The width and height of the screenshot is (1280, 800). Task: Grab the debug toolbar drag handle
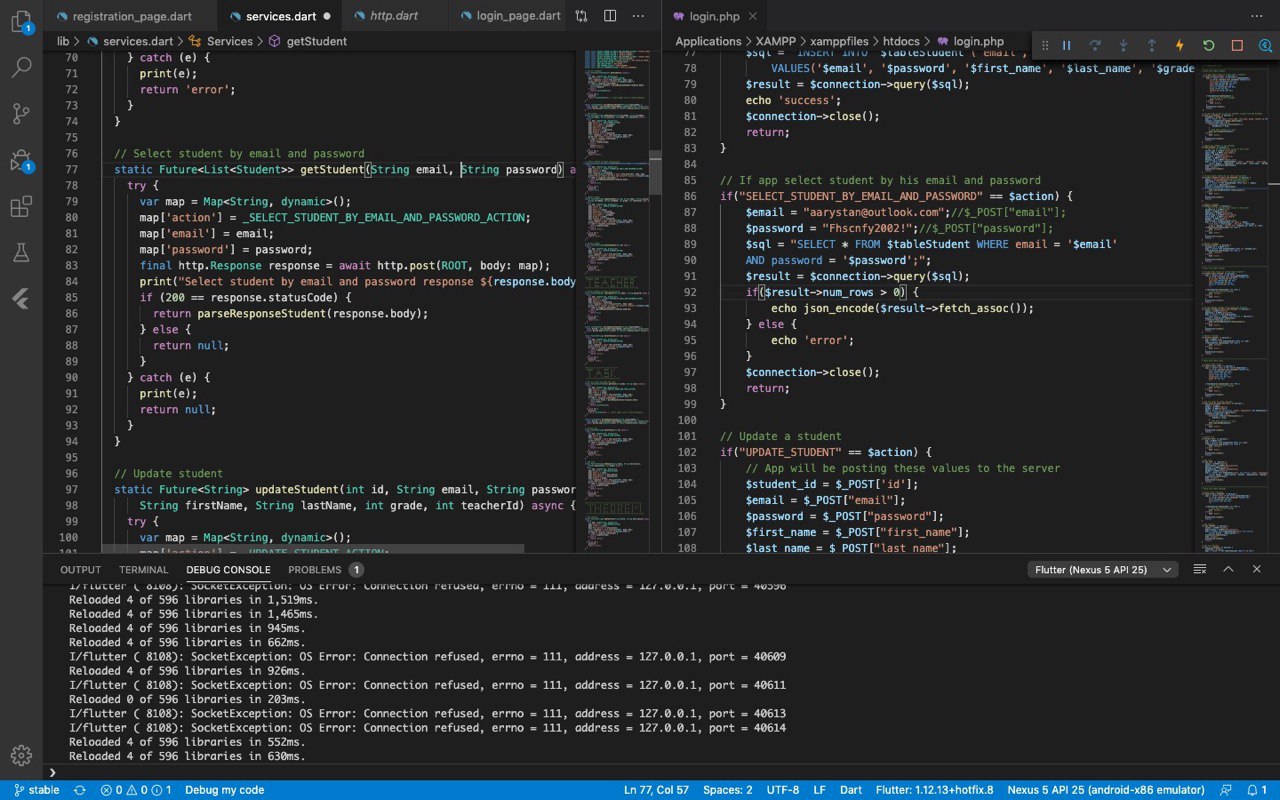1045,45
